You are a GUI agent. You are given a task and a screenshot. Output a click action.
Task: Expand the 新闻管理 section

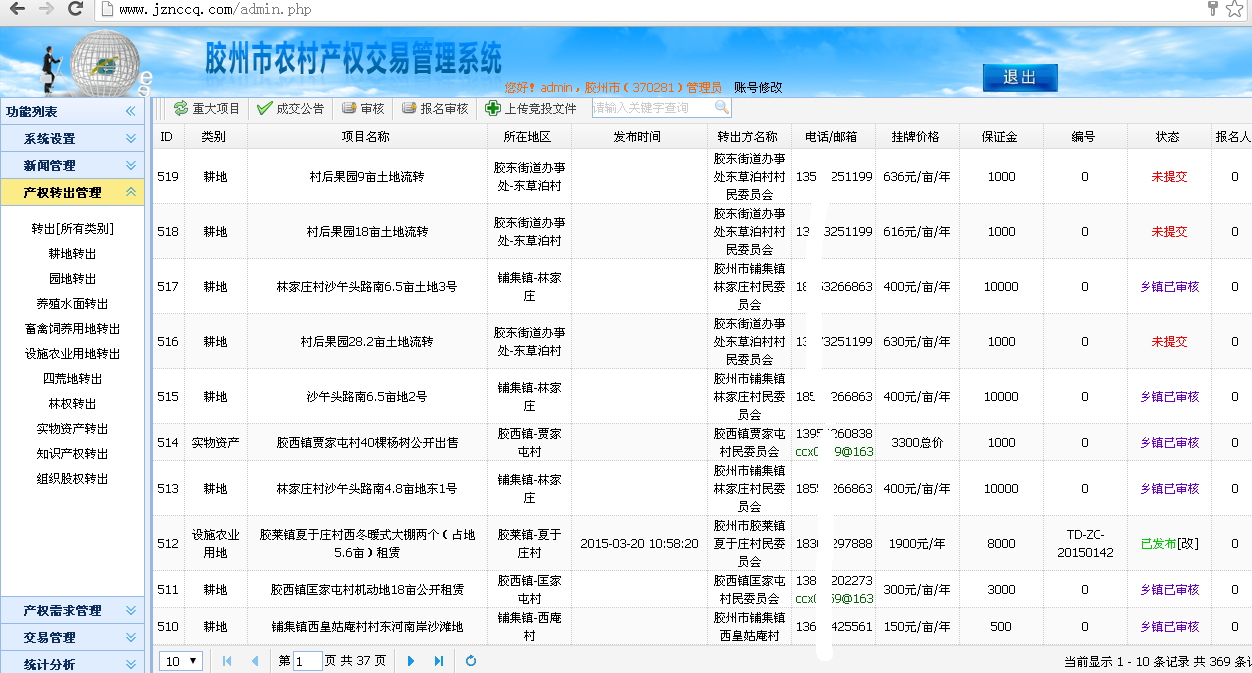[72, 165]
